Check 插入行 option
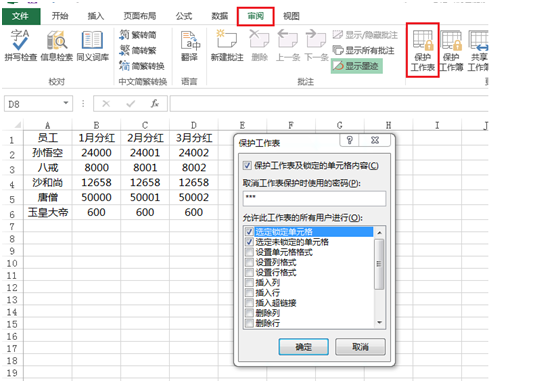 pyautogui.click(x=249, y=293)
